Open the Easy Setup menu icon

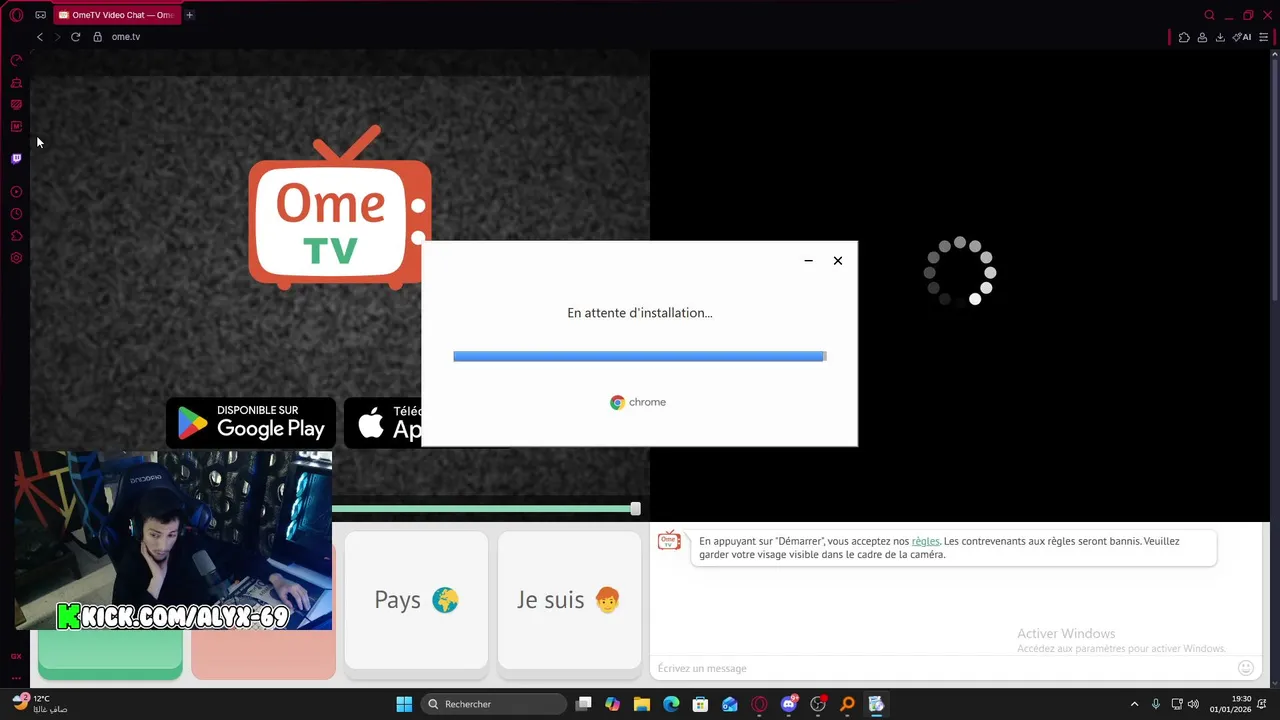1264,37
